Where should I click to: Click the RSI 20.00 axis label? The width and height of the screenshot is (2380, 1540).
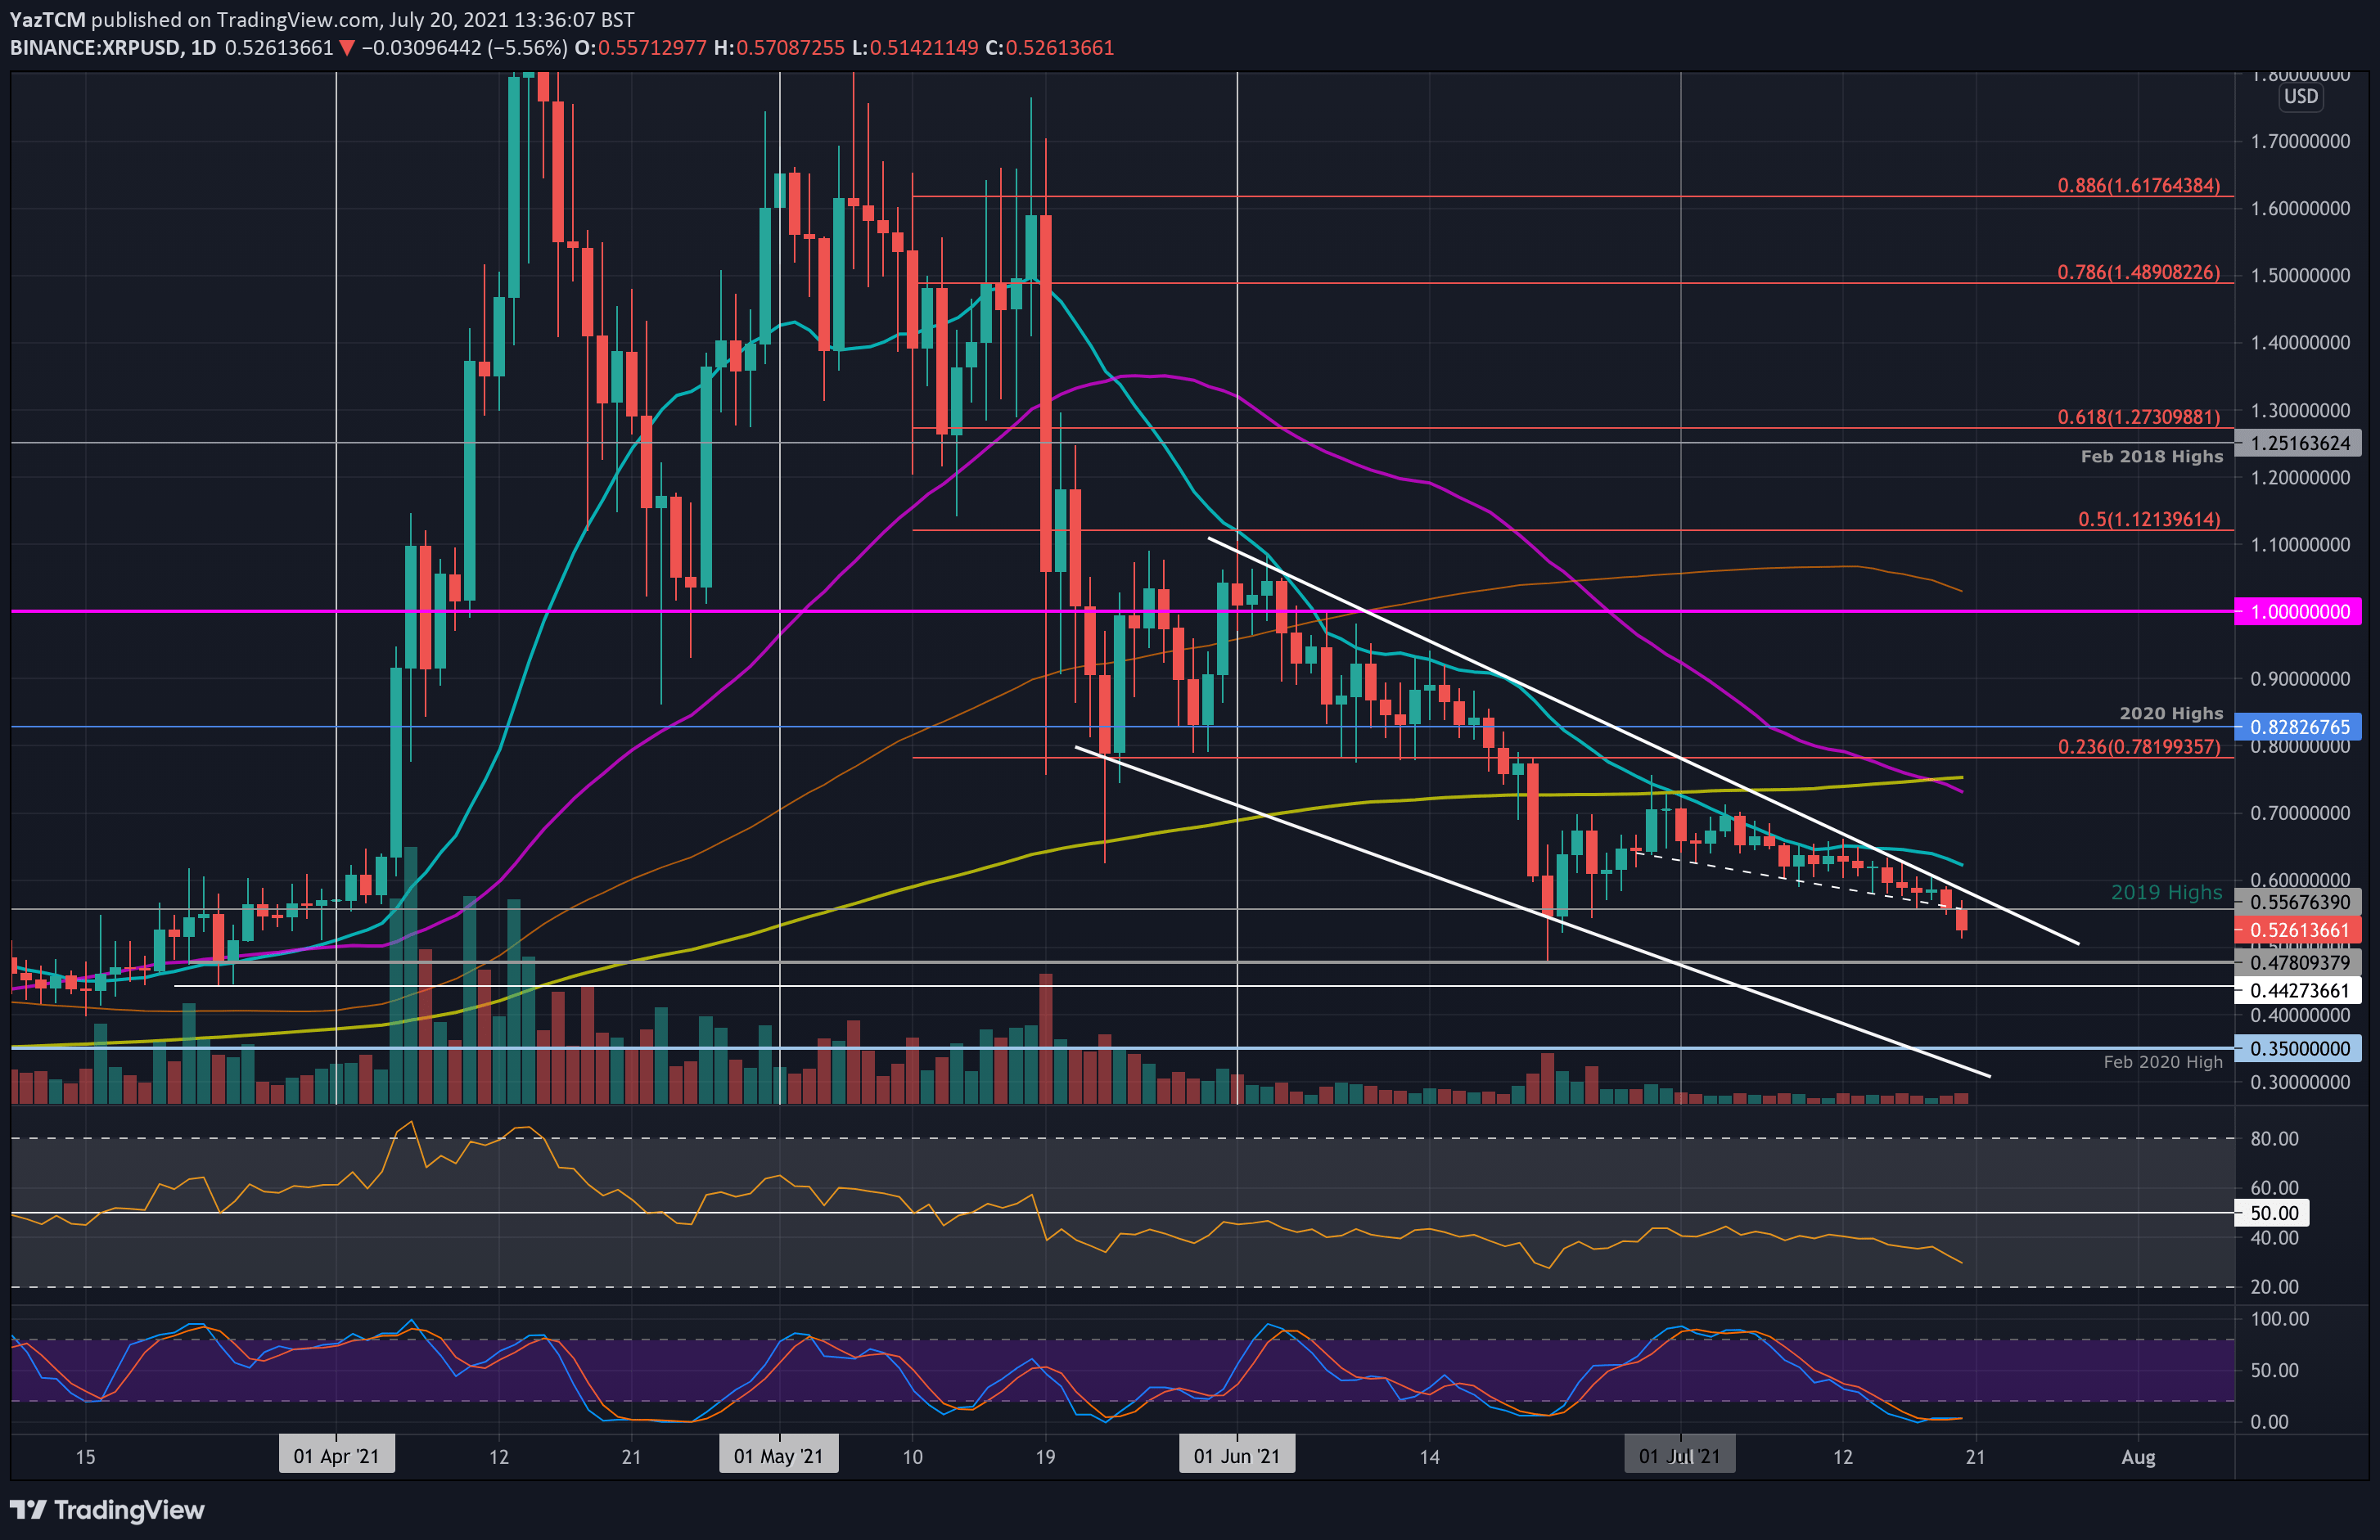tap(2274, 1287)
